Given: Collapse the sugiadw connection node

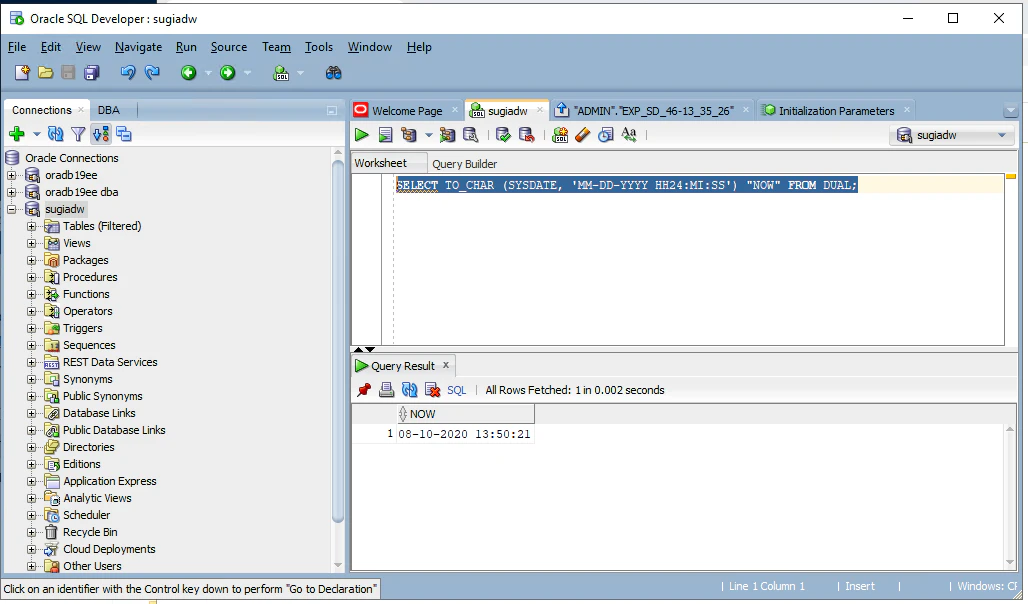Looking at the screenshot, I should pyautogui.click(x=11, y=209).
